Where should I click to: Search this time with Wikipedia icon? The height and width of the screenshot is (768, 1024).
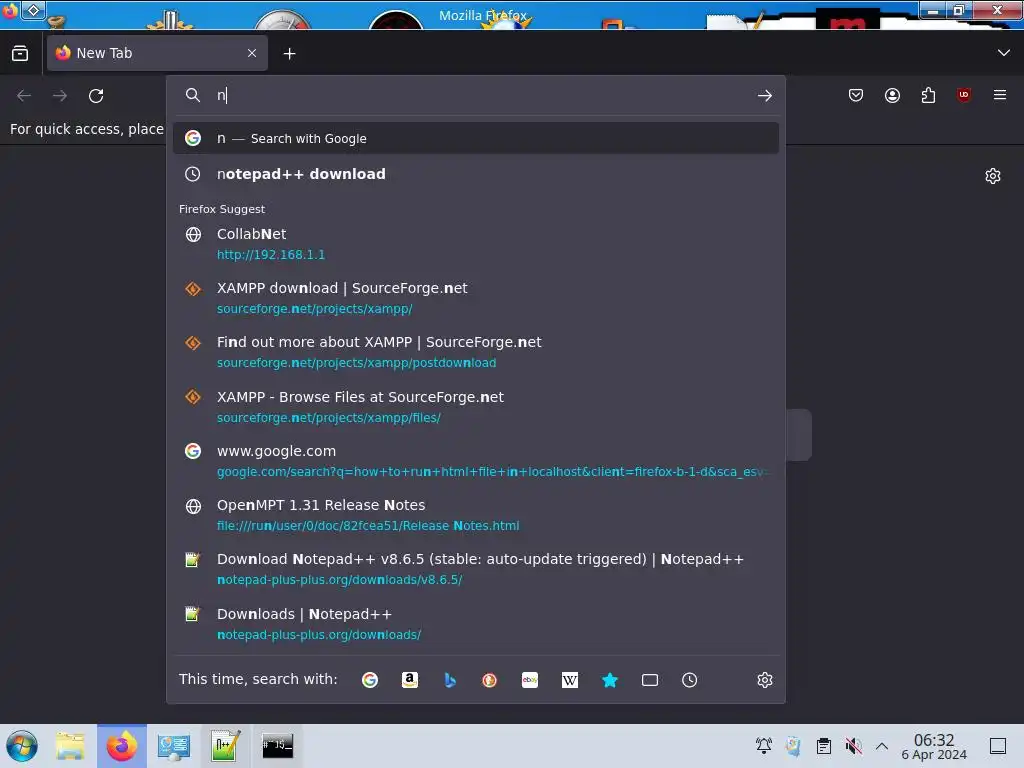569,680
